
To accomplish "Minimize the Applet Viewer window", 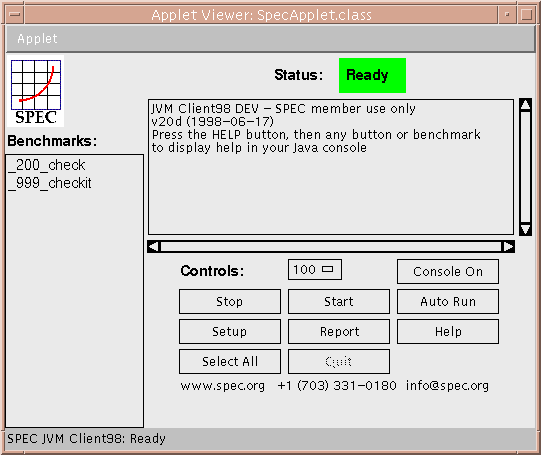I will (507, 14).
